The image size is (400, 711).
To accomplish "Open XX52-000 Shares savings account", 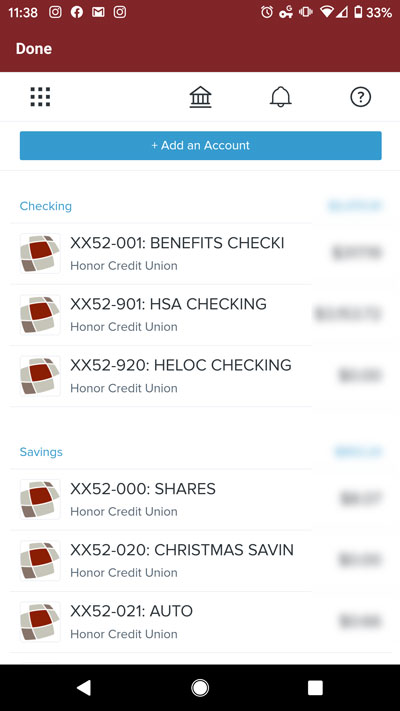I will tap(200, 499).
